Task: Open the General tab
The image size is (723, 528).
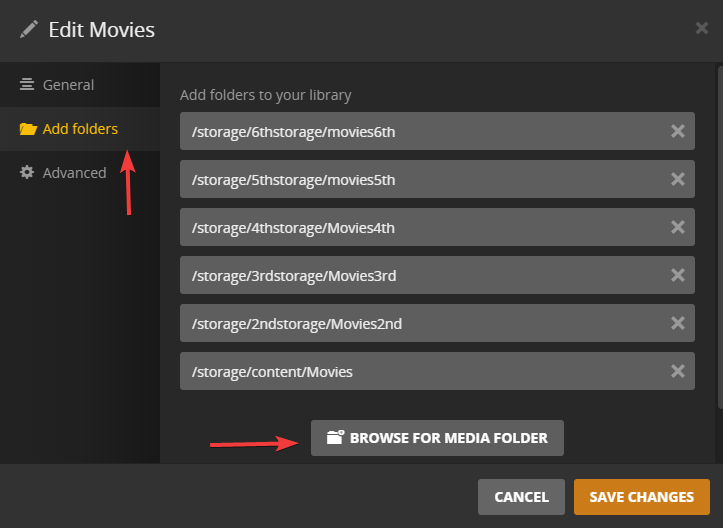Action: 80,85
